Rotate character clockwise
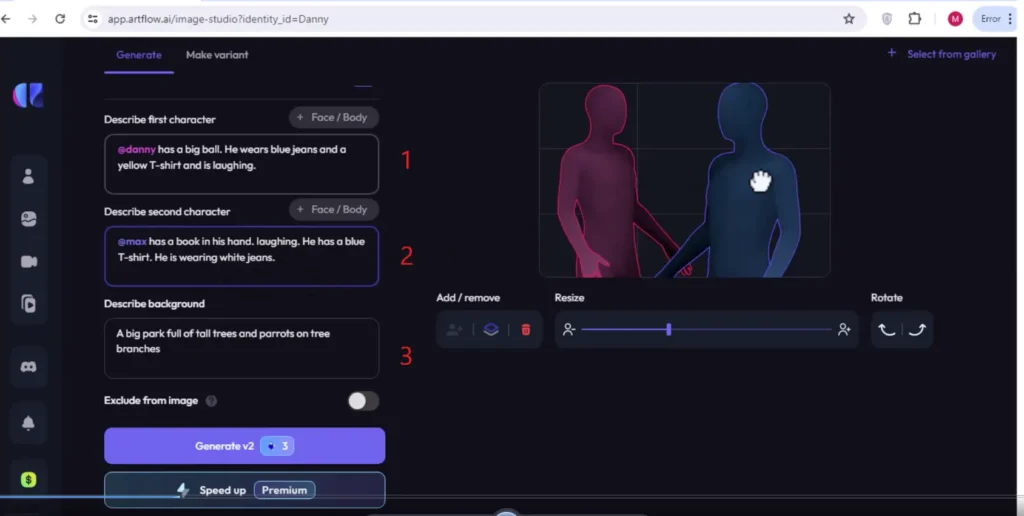Image resolution: width=1024 pixels, height=516 pixels. click(x=917, y=329)
